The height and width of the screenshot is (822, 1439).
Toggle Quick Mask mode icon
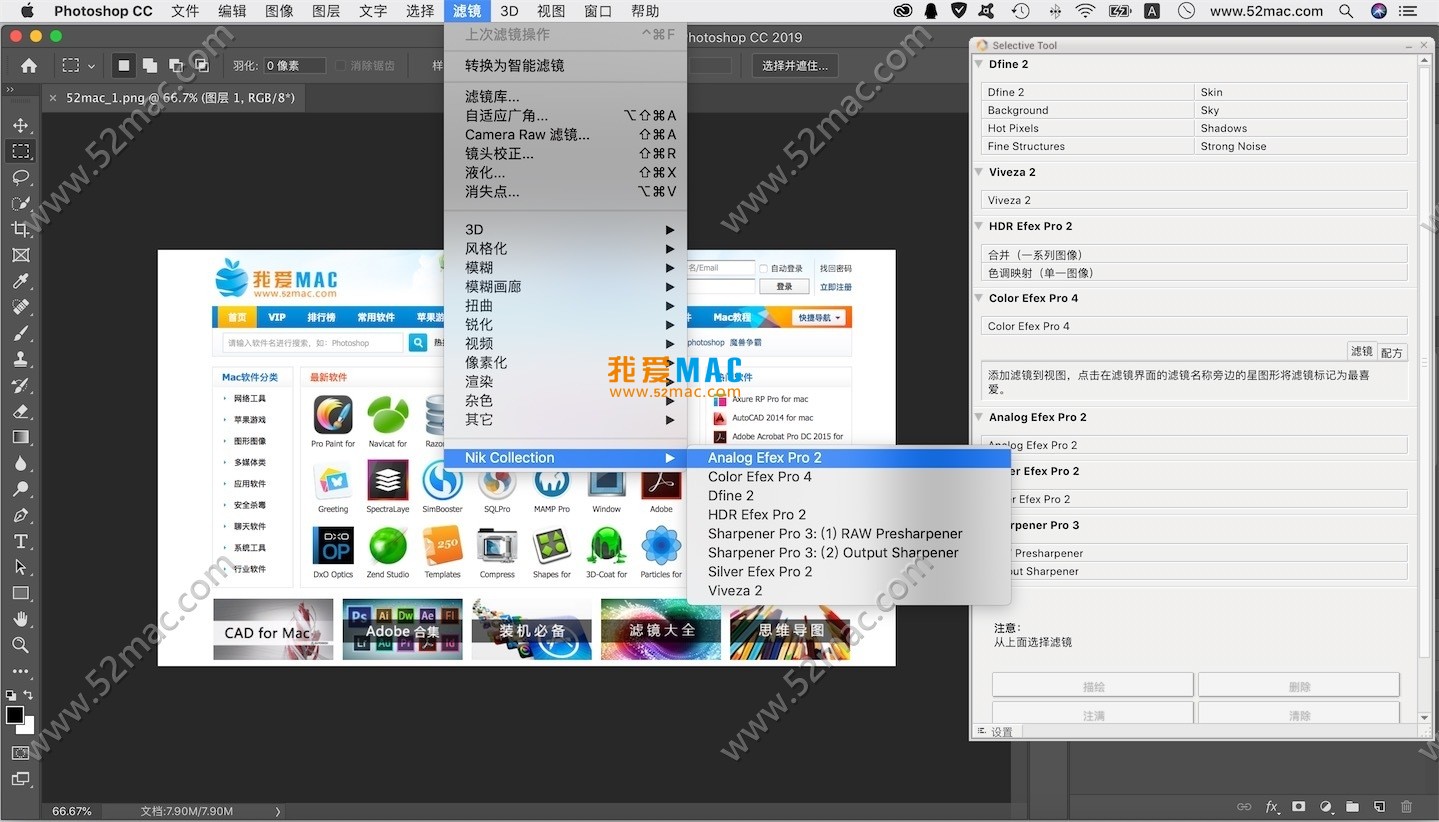20,753
